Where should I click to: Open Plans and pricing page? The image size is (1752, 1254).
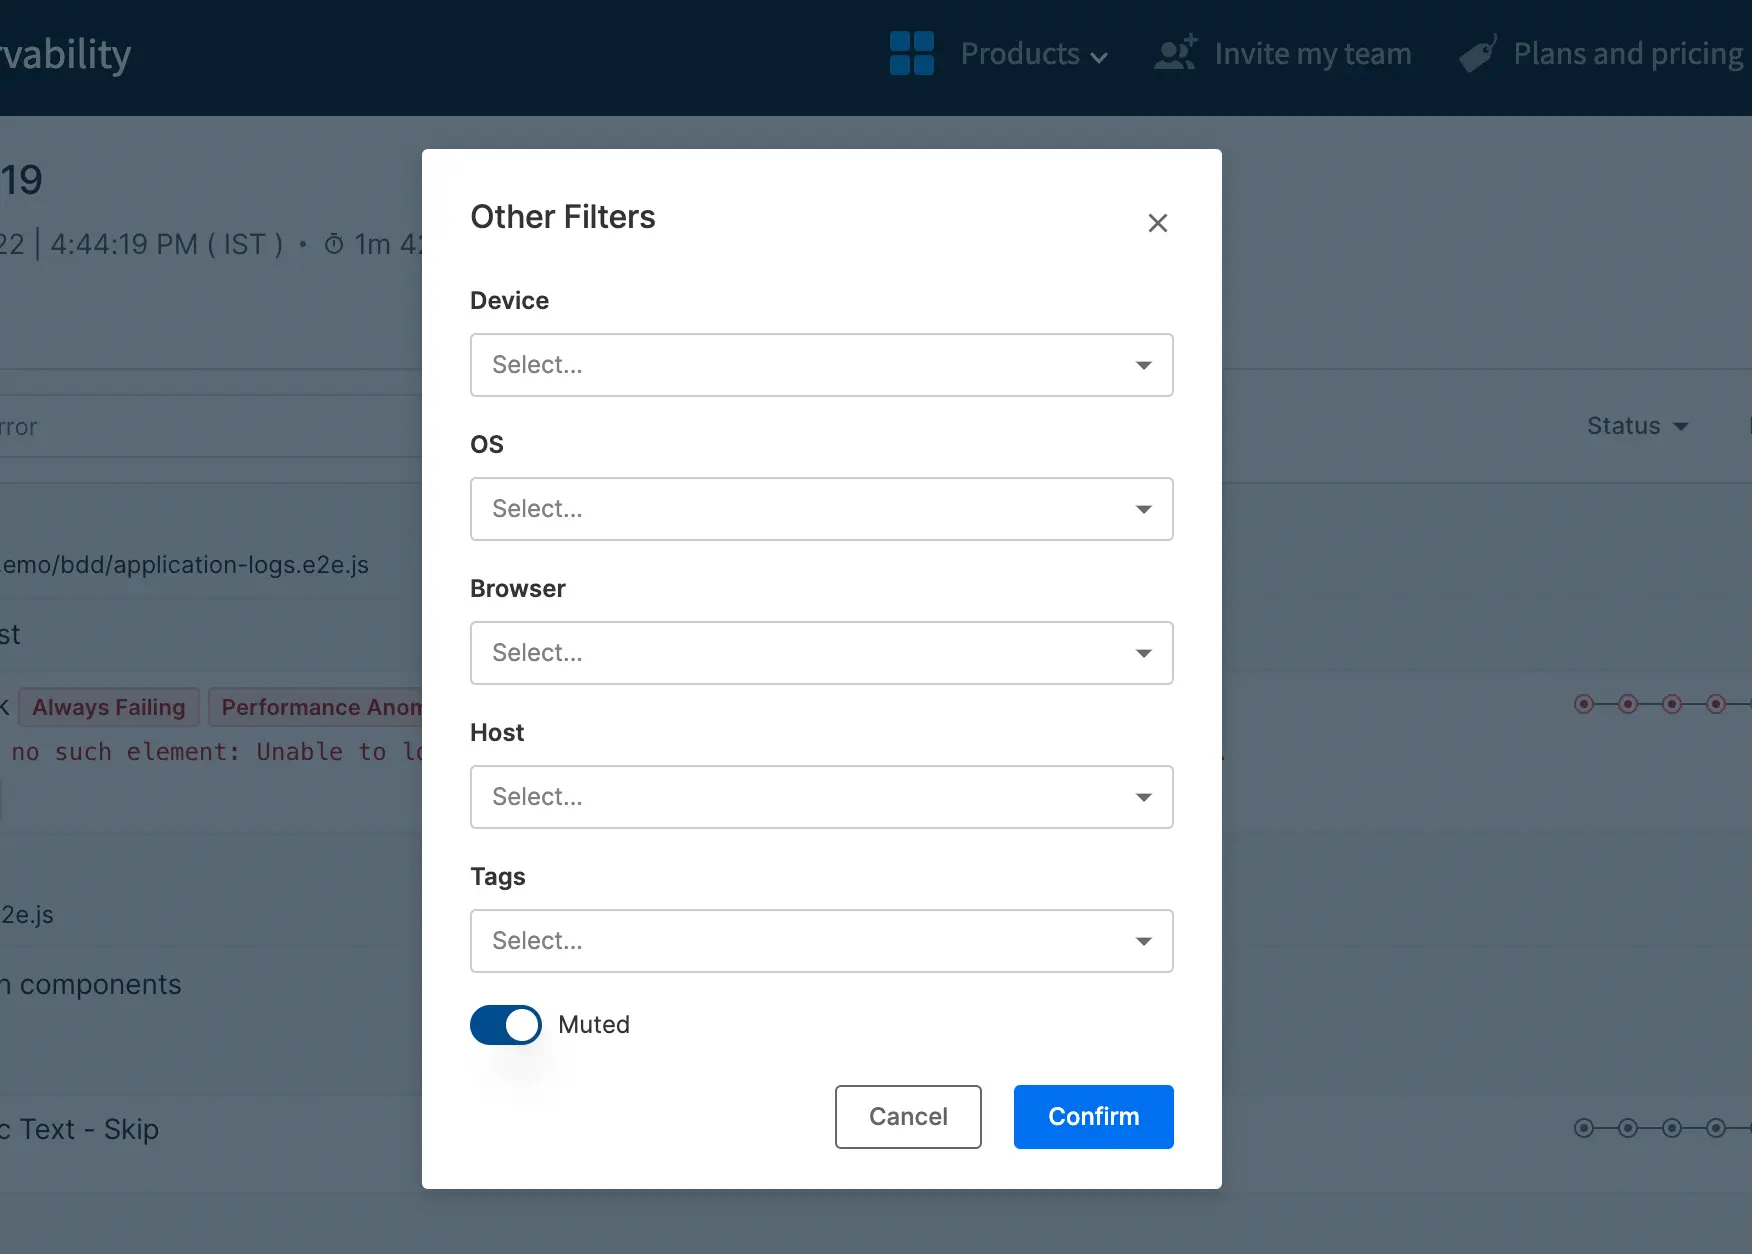coord(1627,54)
